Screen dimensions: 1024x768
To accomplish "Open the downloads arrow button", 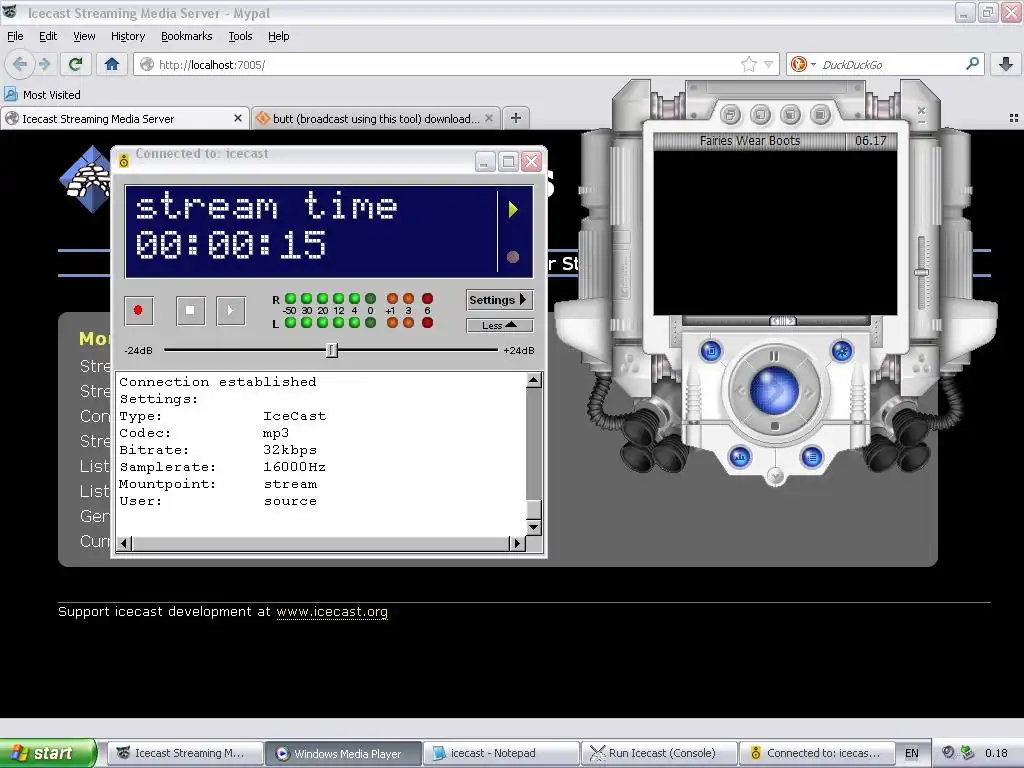I will click(x=1006, y=64).
